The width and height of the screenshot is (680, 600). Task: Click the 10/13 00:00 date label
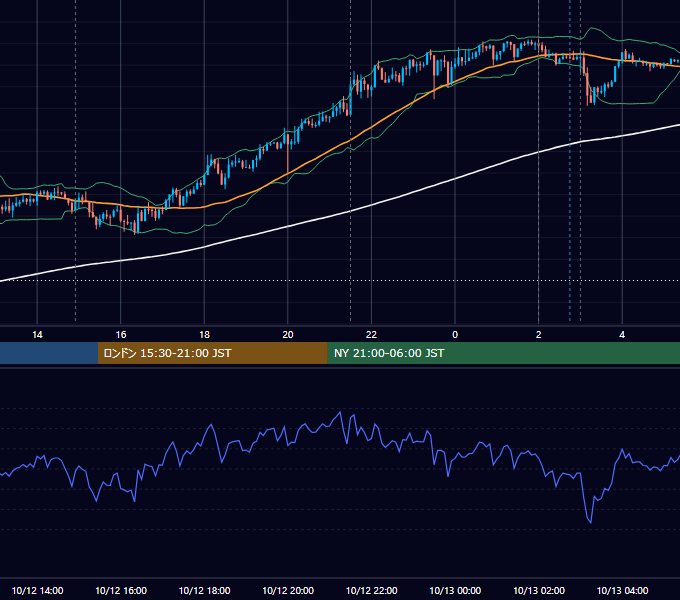click(455, 590)
